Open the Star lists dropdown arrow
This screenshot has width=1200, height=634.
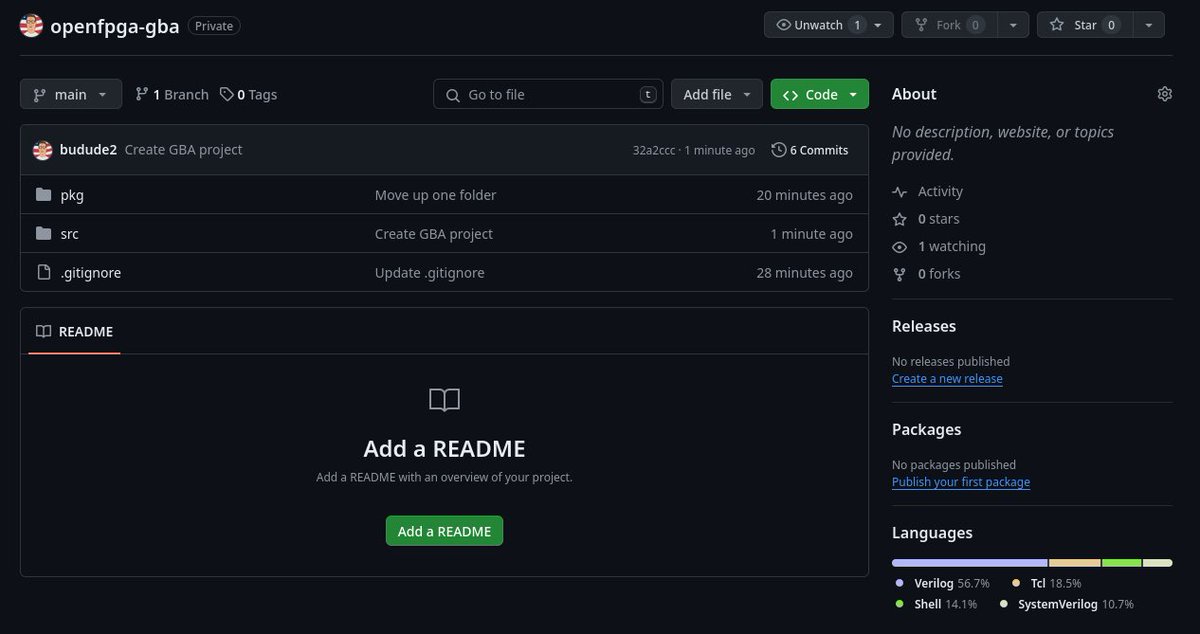click(1148, 25)
